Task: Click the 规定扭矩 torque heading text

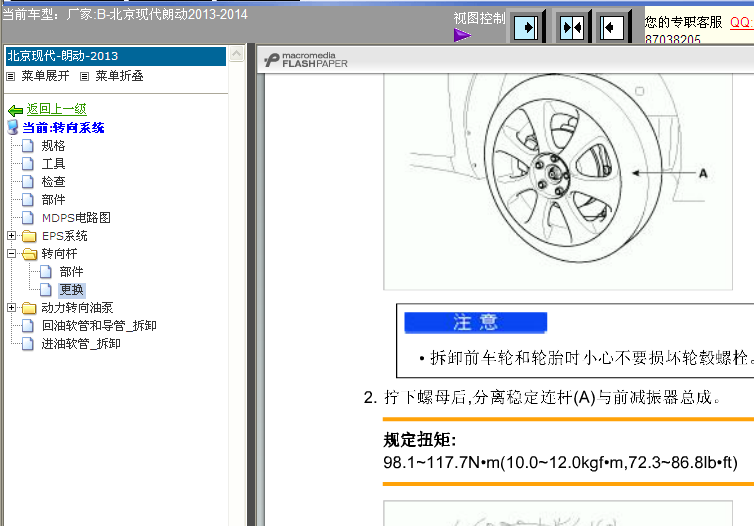Action: (x=420, y=440)
